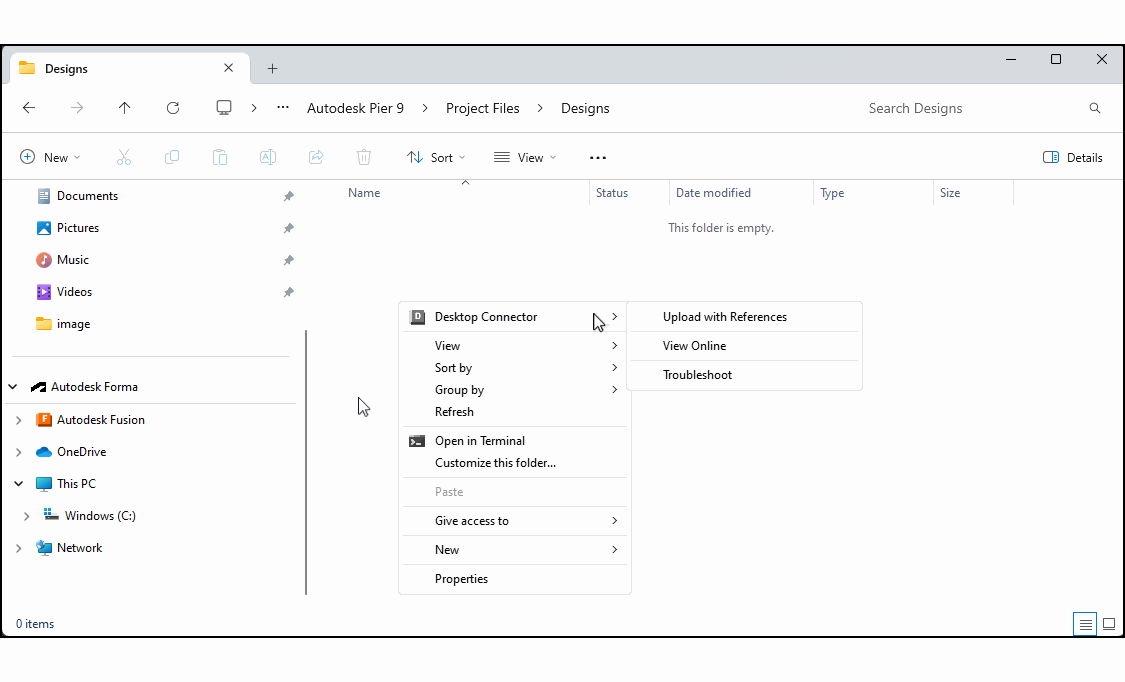Open the Sort dropdown
1125x682 pixels.
436,158
